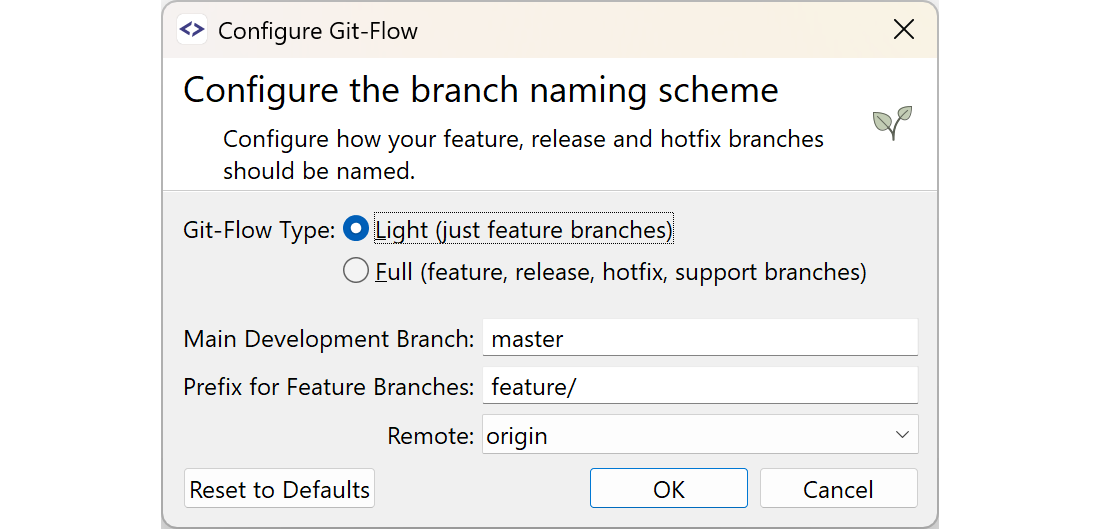Dismiss dialog with Cancel button

tap(838, 488)
